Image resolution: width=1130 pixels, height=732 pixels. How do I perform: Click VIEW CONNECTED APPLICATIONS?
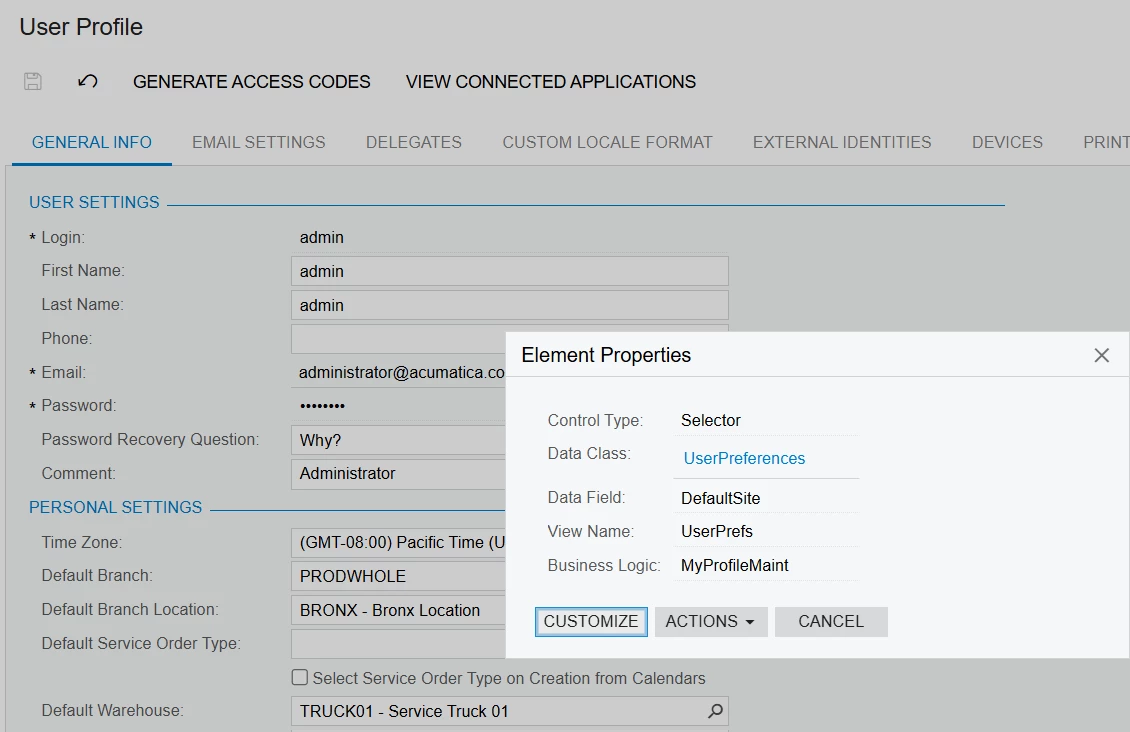coord(549,81)
